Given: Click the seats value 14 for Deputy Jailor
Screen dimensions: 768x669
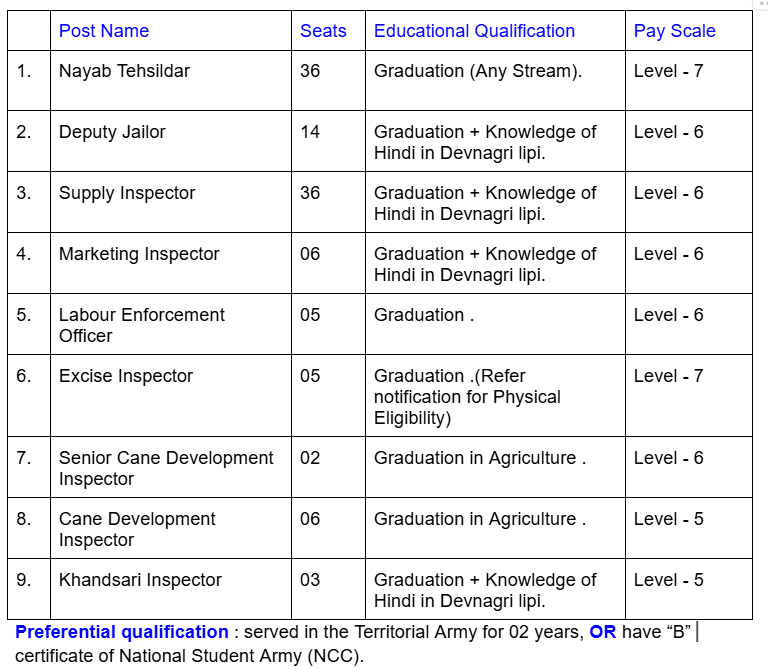Looking at the screenshot, I should 310,132.
